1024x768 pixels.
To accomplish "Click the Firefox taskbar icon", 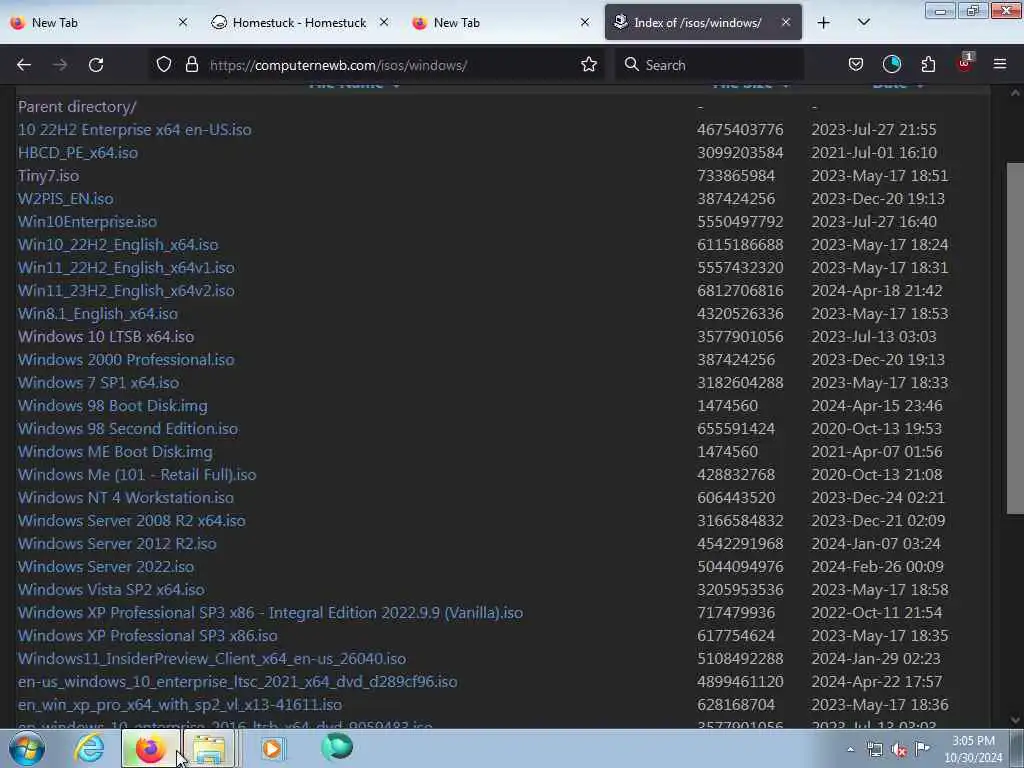I will pyautogui.click(x=150, y=748).
